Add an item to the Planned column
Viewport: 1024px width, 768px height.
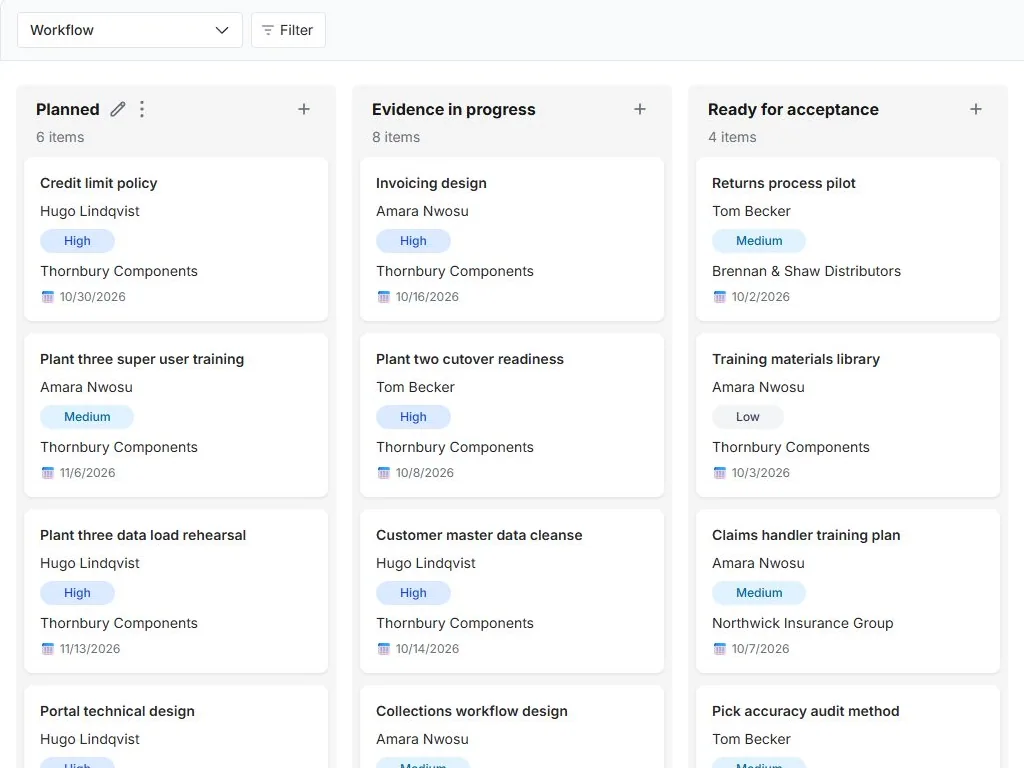(x=304, y=109)
